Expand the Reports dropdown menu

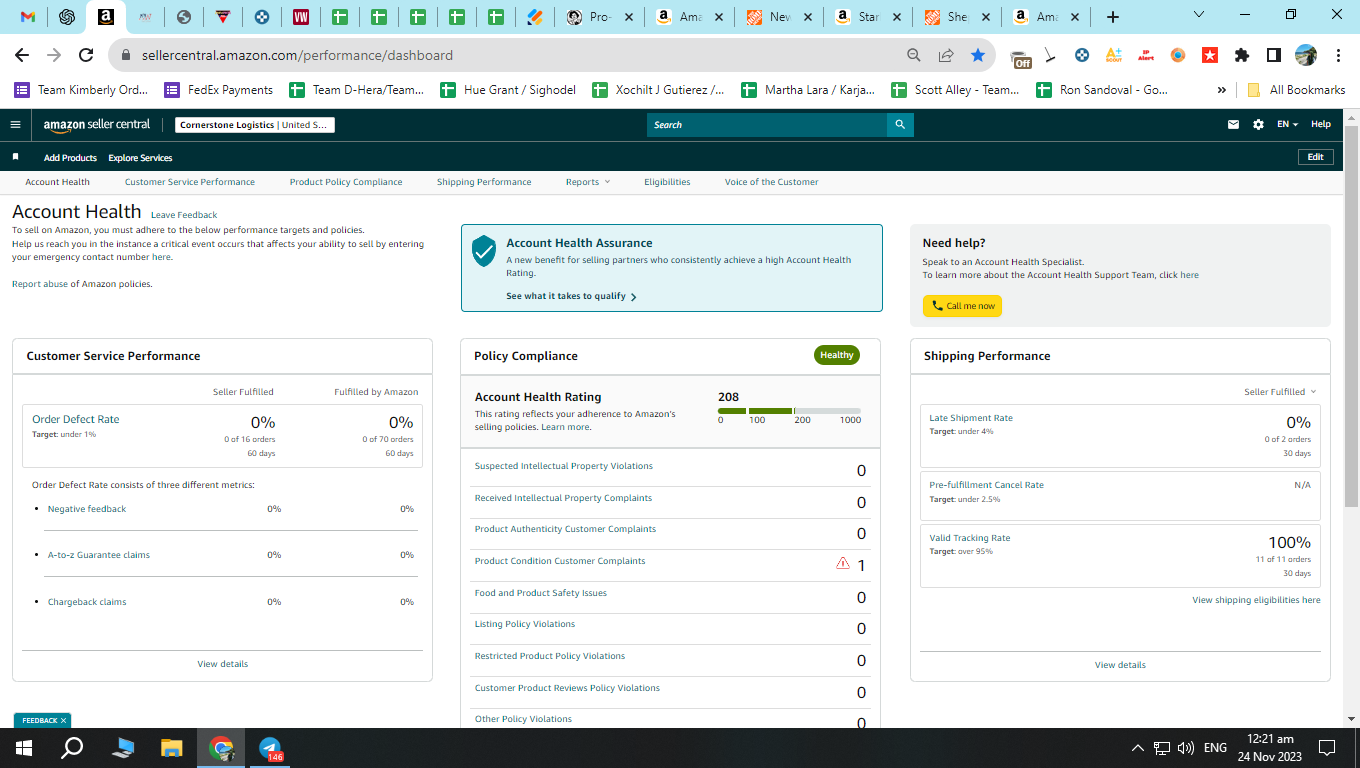587,182
